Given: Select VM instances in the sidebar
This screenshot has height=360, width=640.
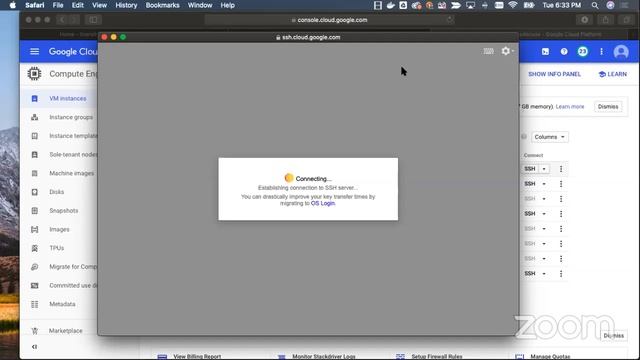Looking at the screenshot, I should pos(68,98).
